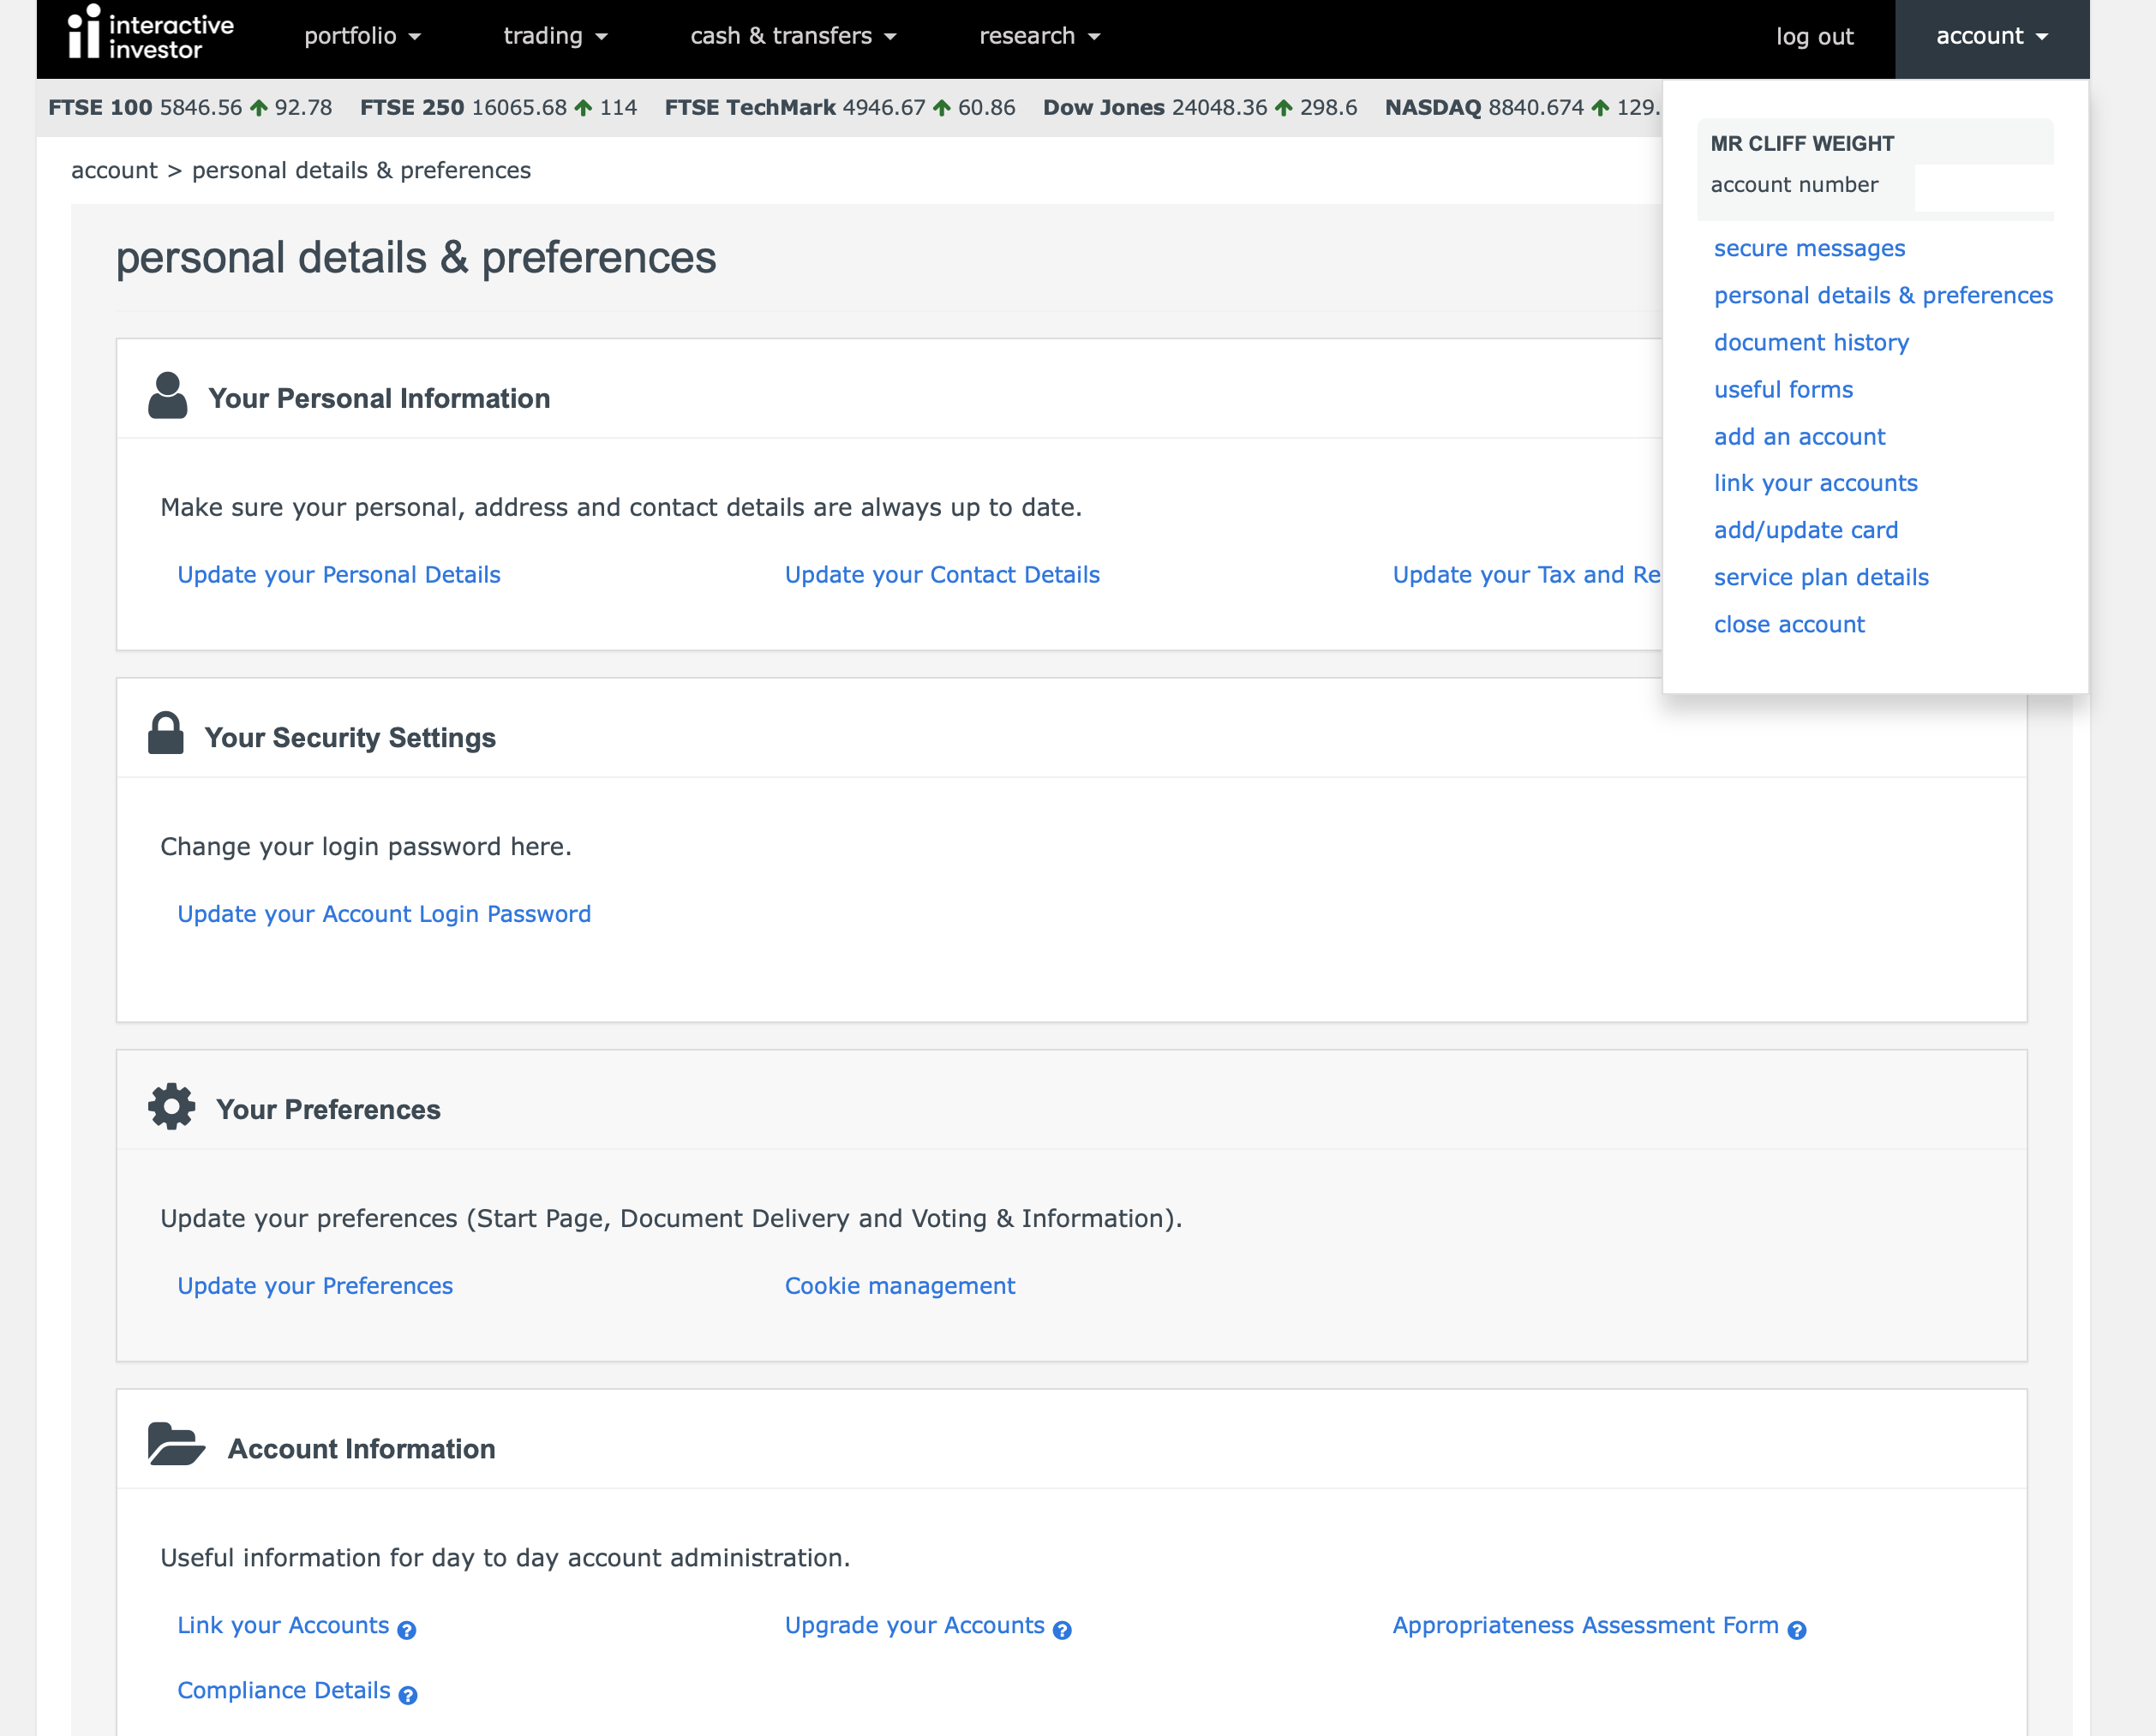The width and height of the screenshot is (2156, 1736).
Task: Open the research dropdown menu
Action: 1039,37
